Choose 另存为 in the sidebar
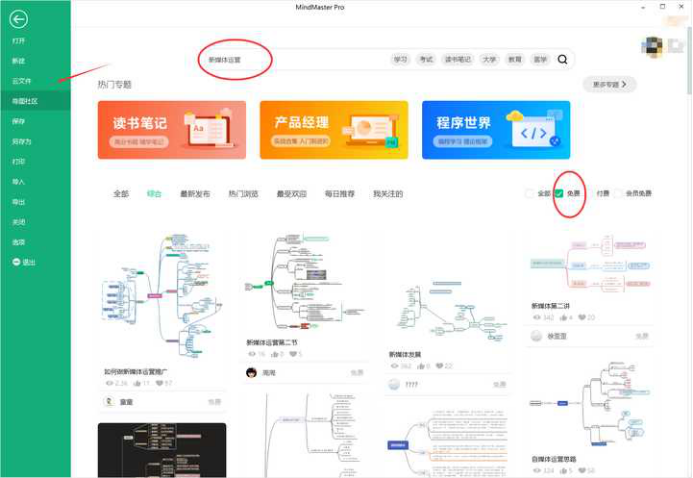Image resolution: width=693 pixels, height=478 pixels. pos(22,141)
